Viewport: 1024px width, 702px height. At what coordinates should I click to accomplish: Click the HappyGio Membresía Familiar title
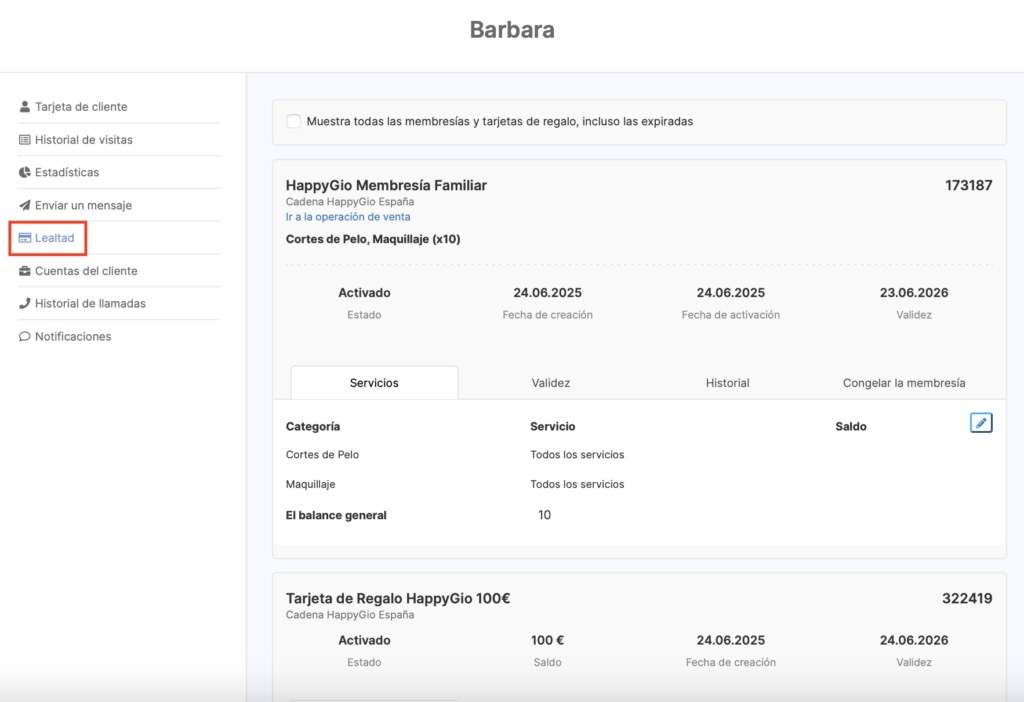386,185
